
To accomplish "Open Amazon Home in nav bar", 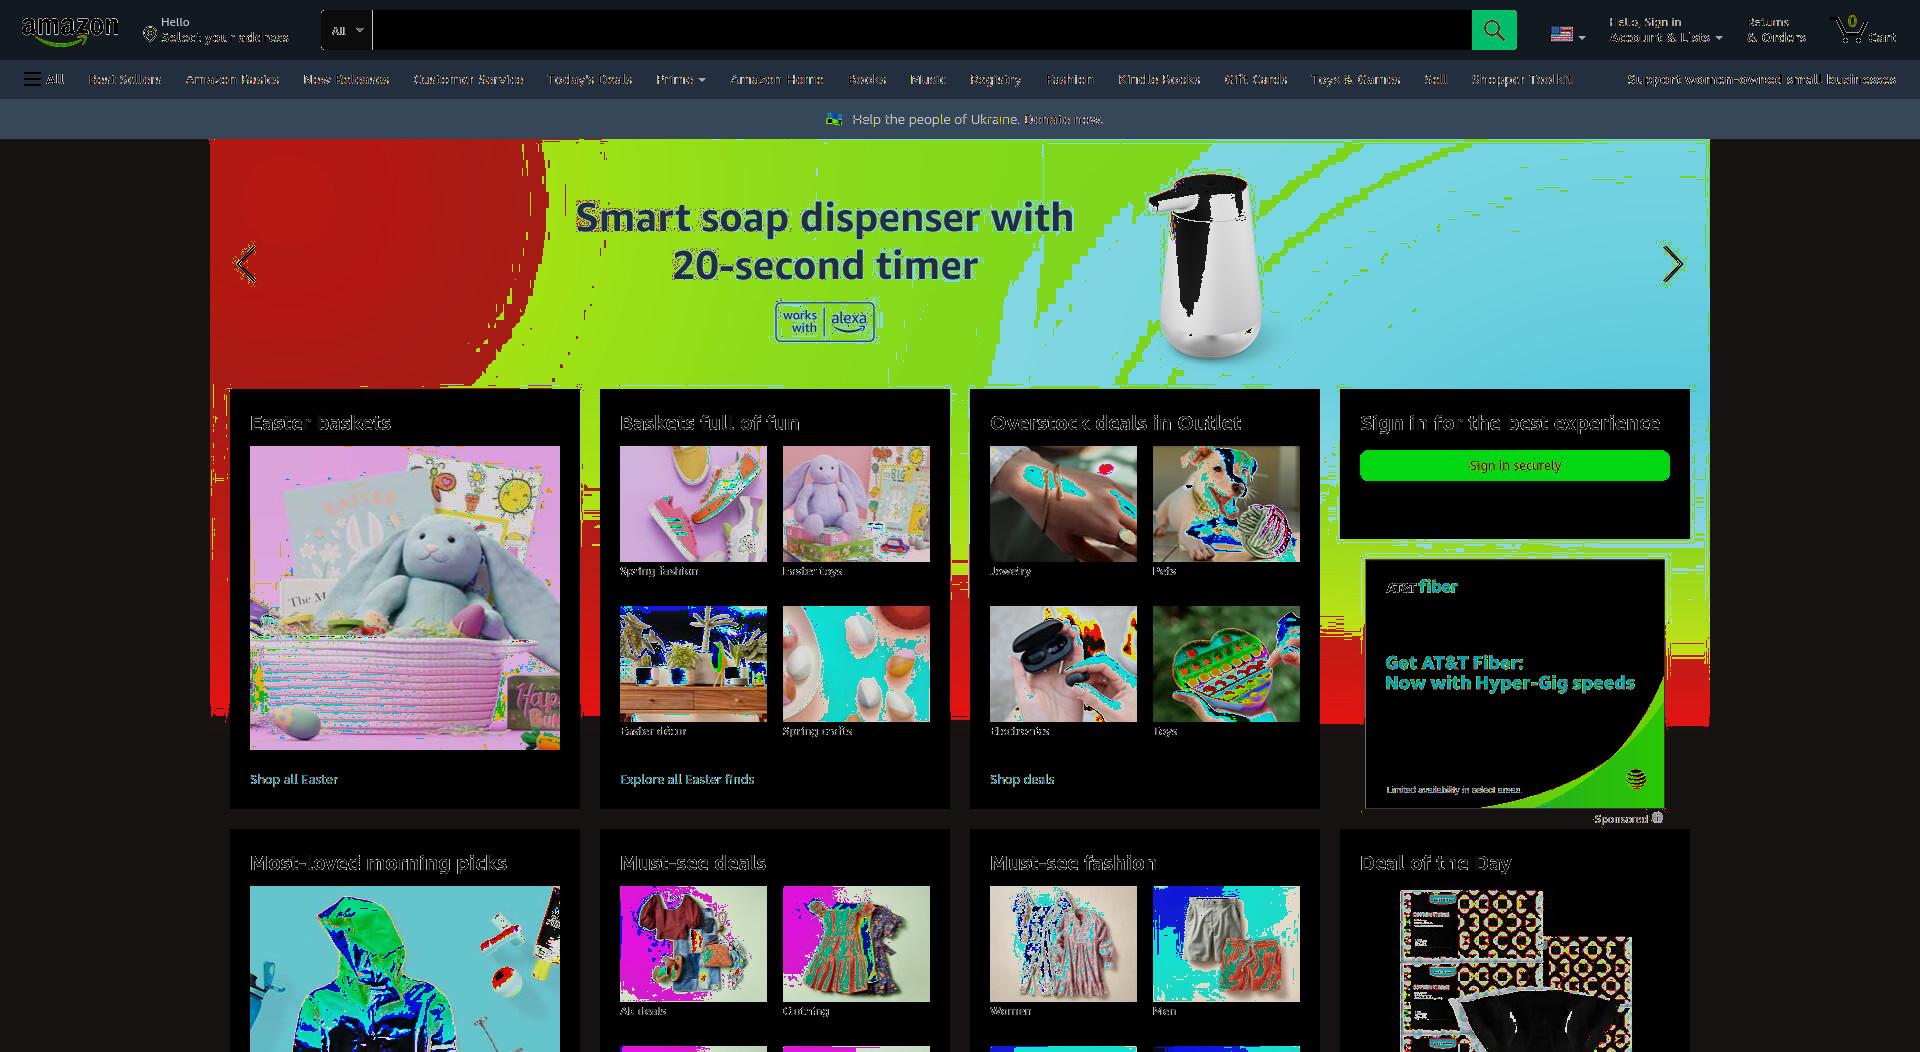I will [x=777, y=79].
